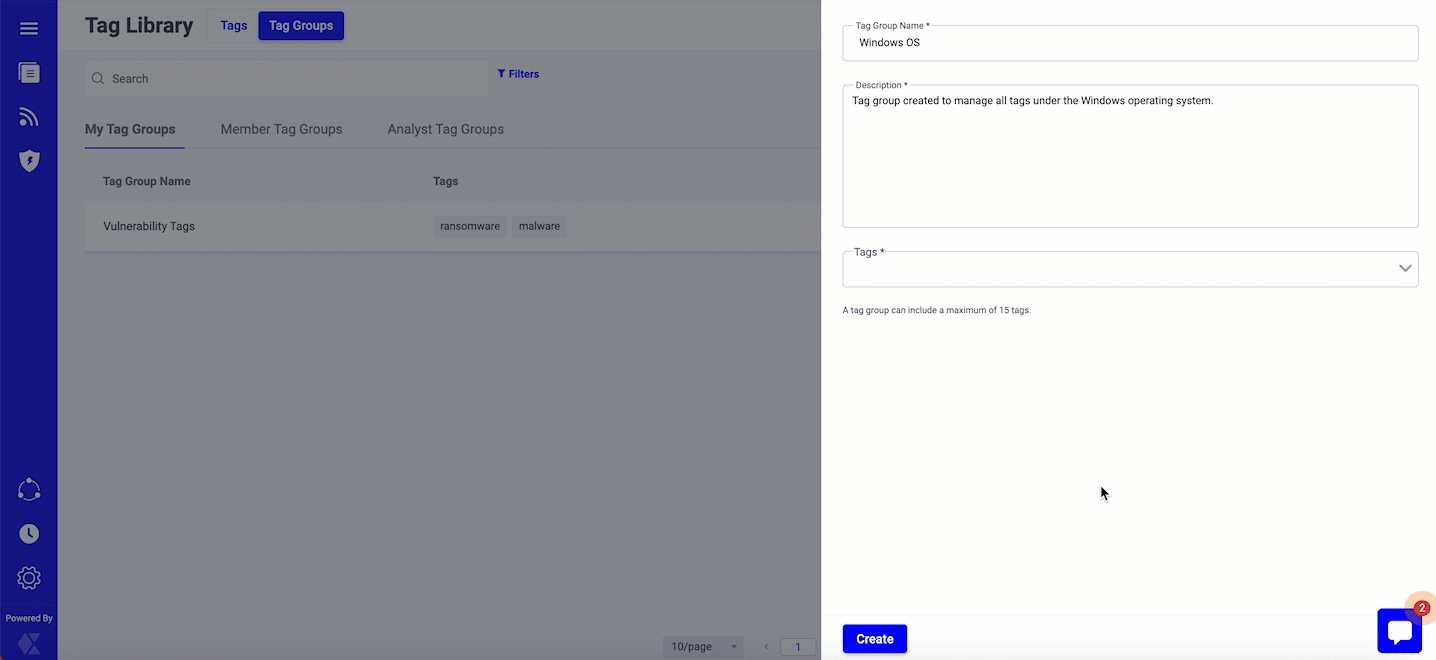
Task: Switch to Analyst Tag Groups tab
Action: pyautogui.click(x=445, y=129)
